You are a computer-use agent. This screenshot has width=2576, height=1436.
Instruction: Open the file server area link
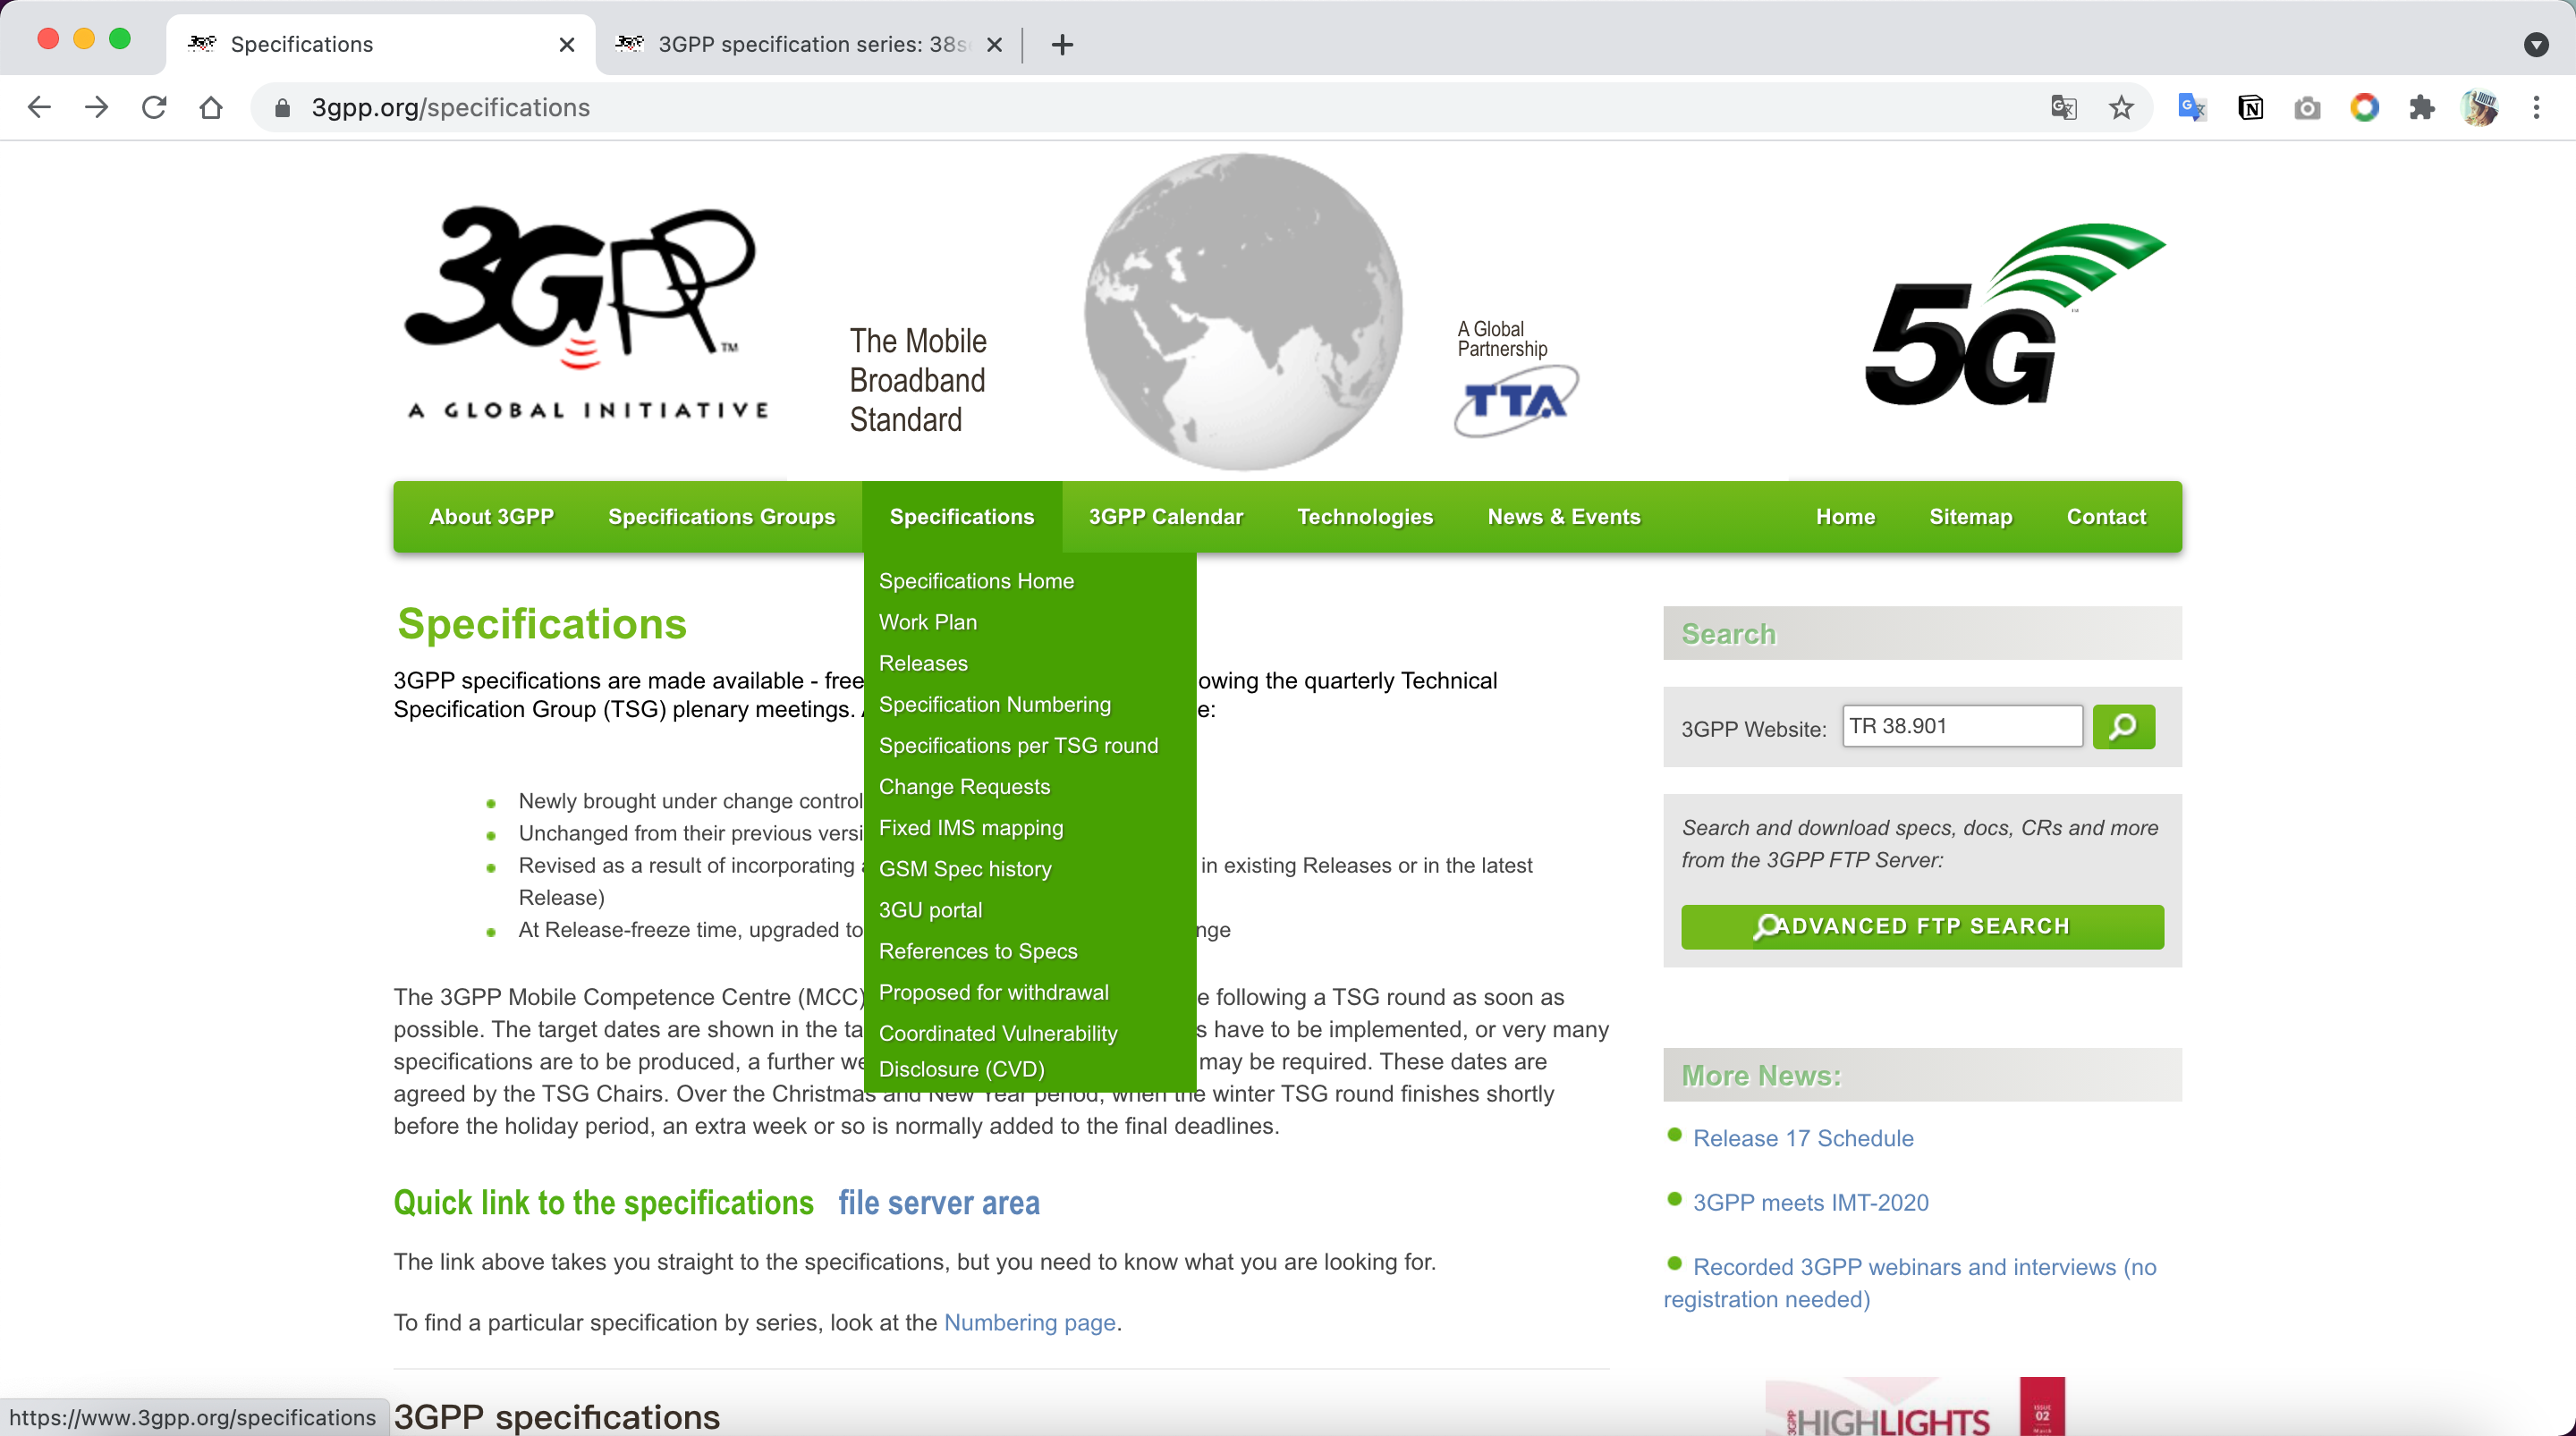pyautogui.click(x=938, y=1202)
